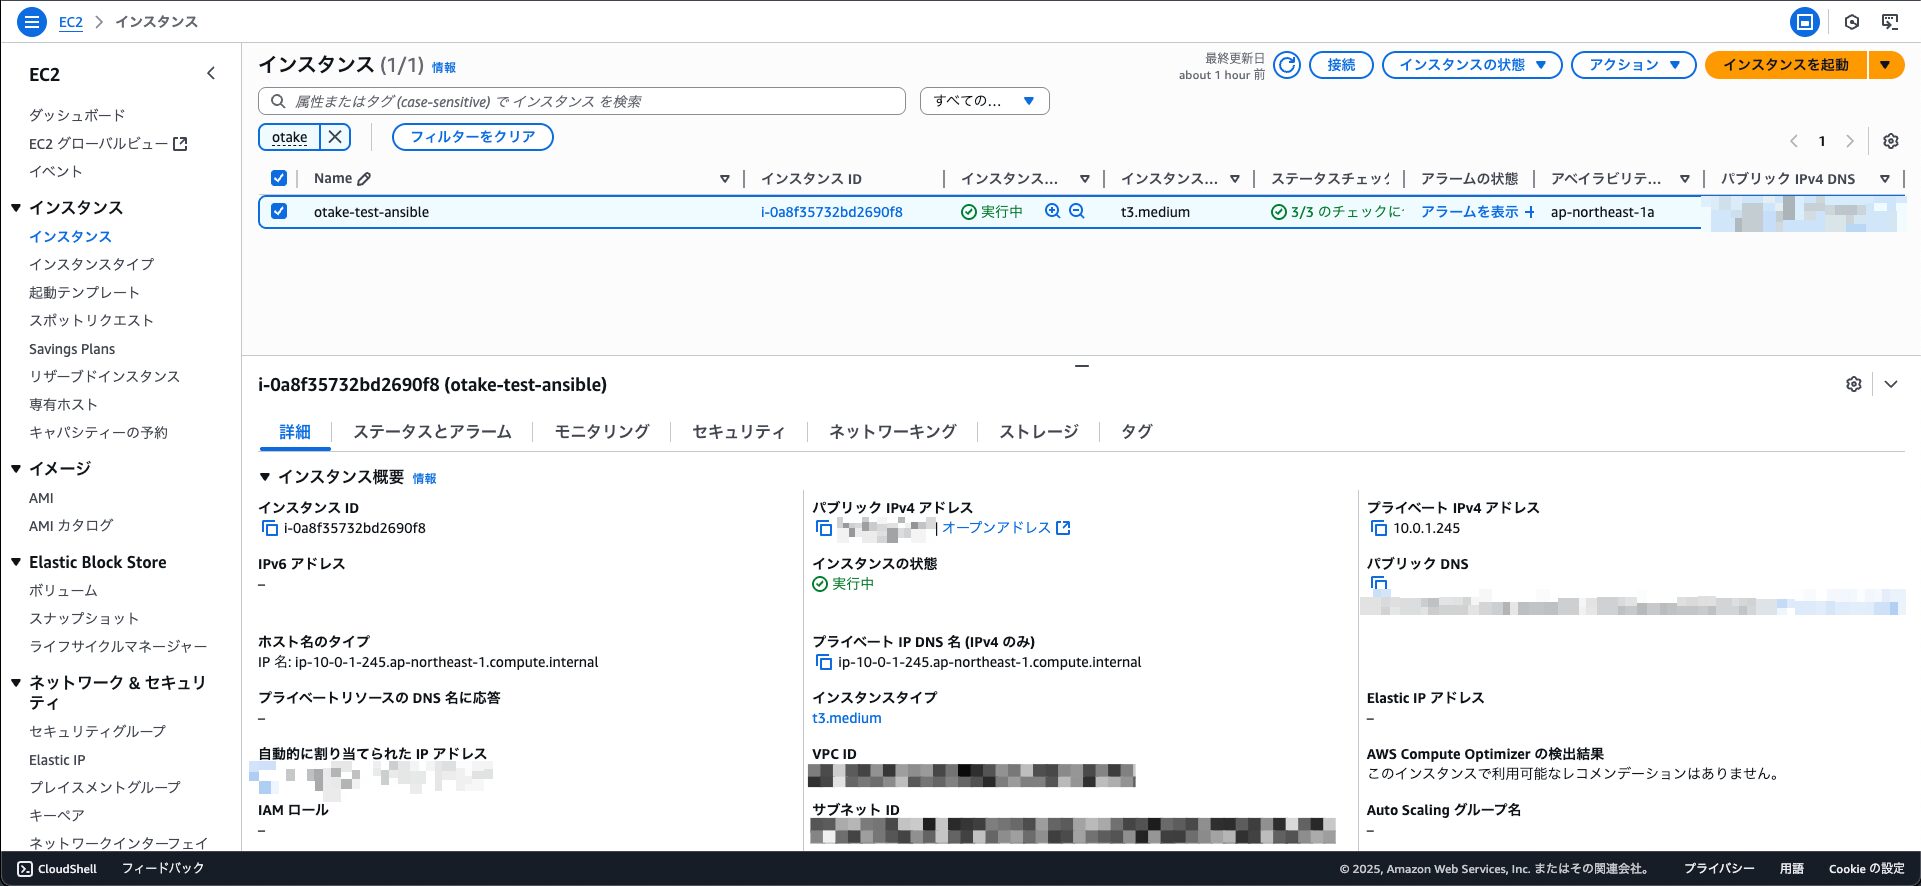Collapse detail panel with chevron
This screenshot has width=1921, height=886.
[1891, 384]
